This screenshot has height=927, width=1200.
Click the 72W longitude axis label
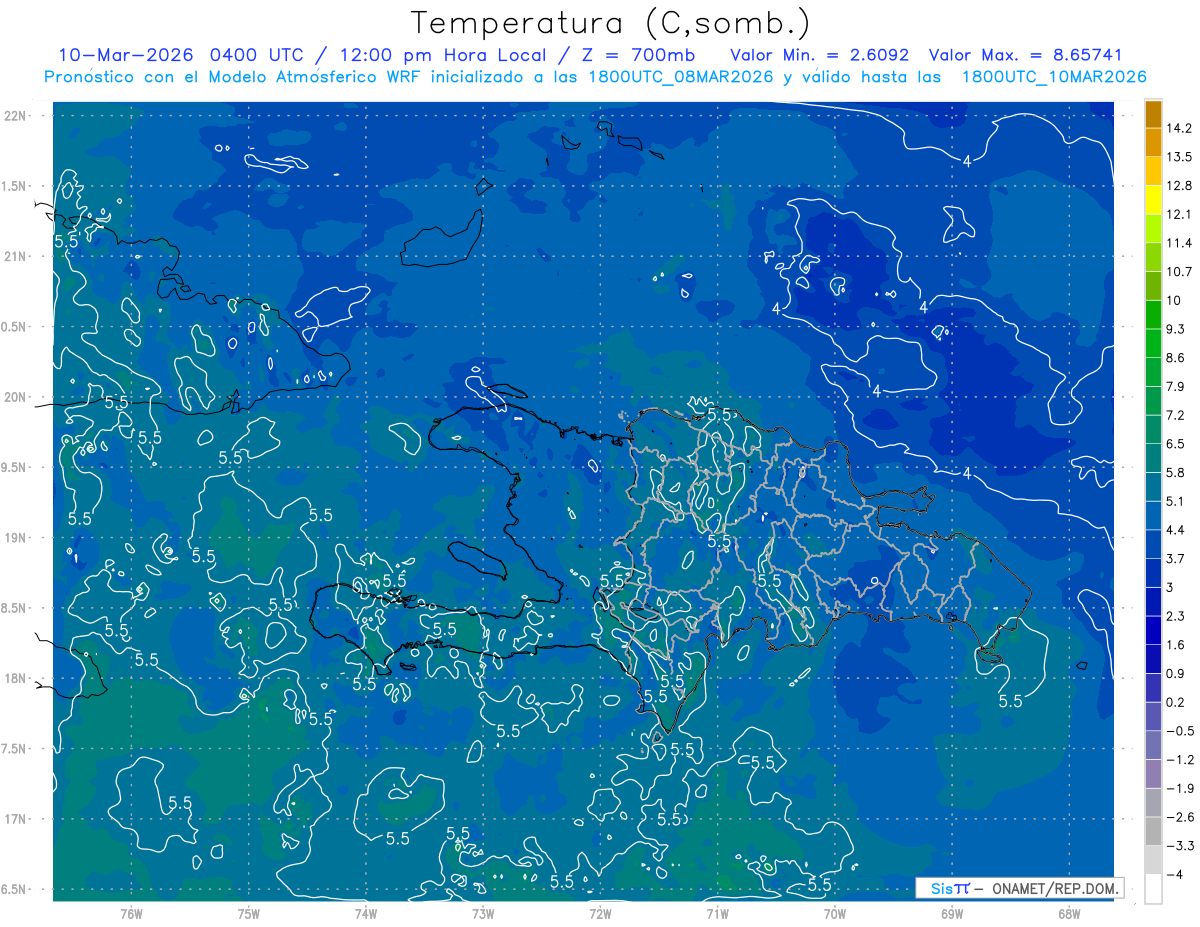[600, 913]
